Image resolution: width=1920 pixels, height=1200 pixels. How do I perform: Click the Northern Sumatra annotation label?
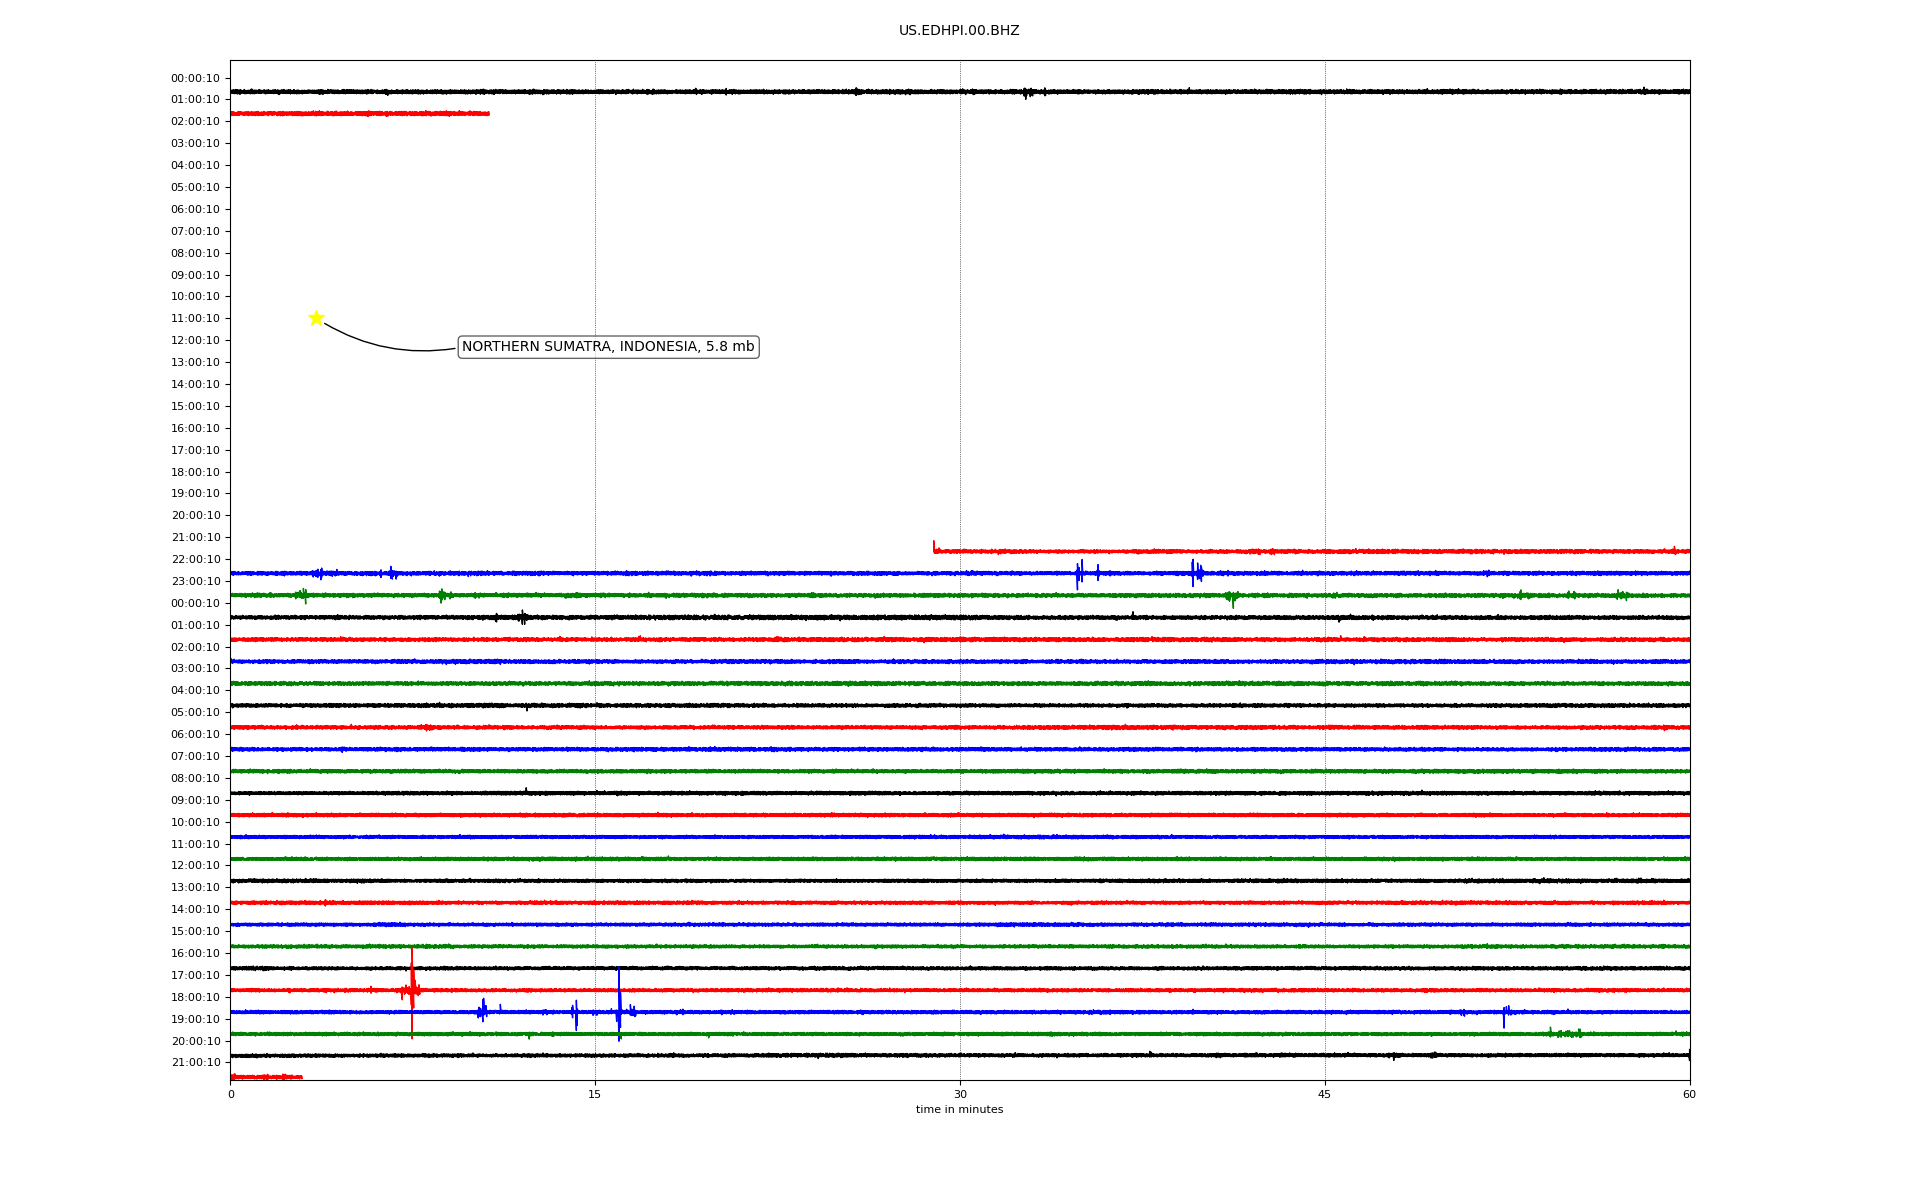tap(608, 347)
